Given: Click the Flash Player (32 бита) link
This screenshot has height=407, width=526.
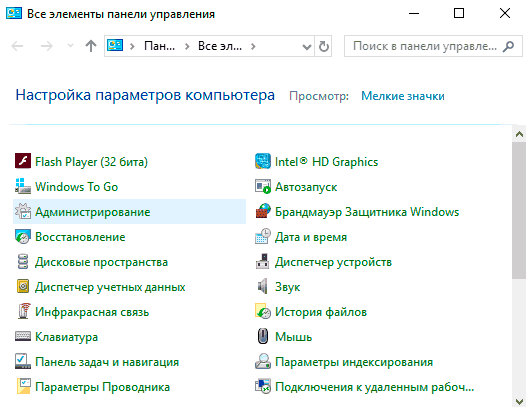Looking at the screenshot, I should (91, 162).
